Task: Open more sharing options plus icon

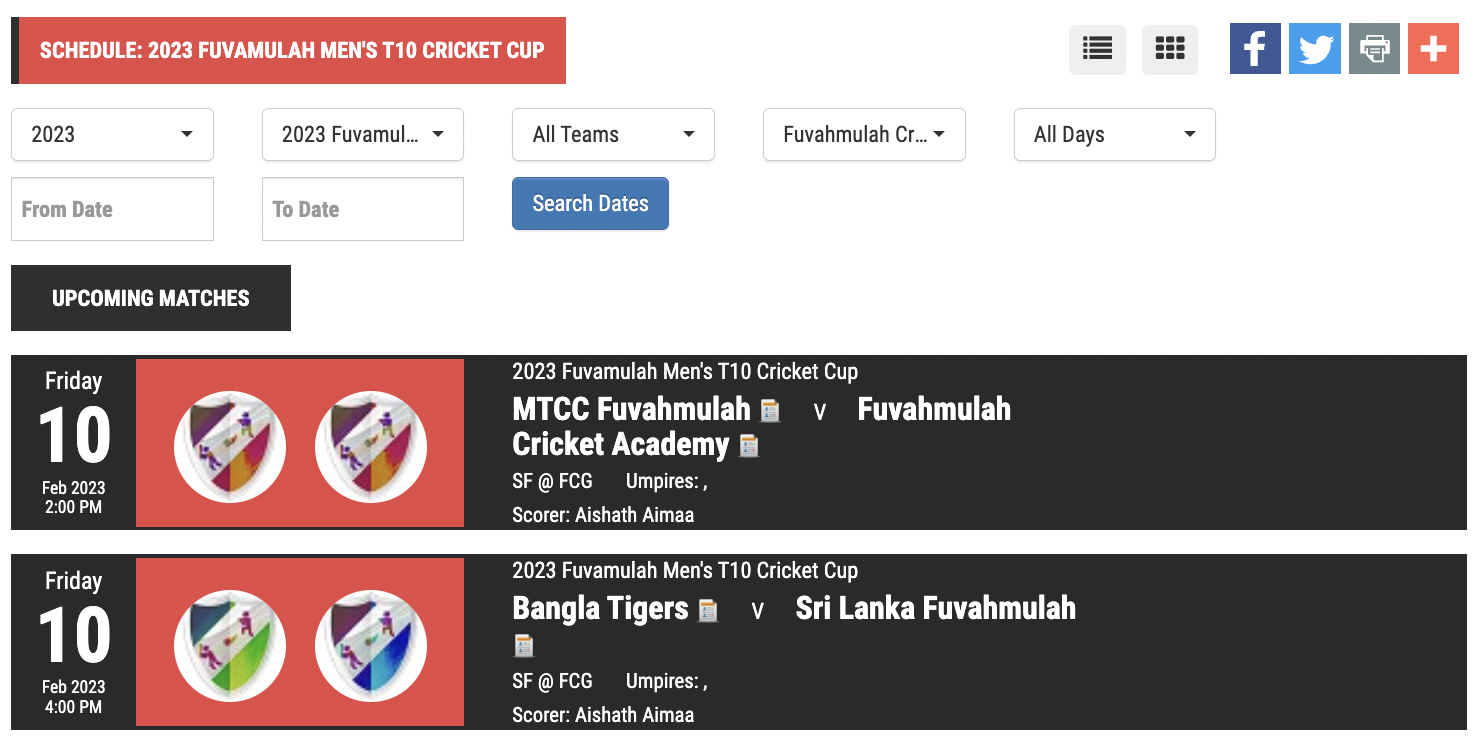Action: [x=1433, y=49]
